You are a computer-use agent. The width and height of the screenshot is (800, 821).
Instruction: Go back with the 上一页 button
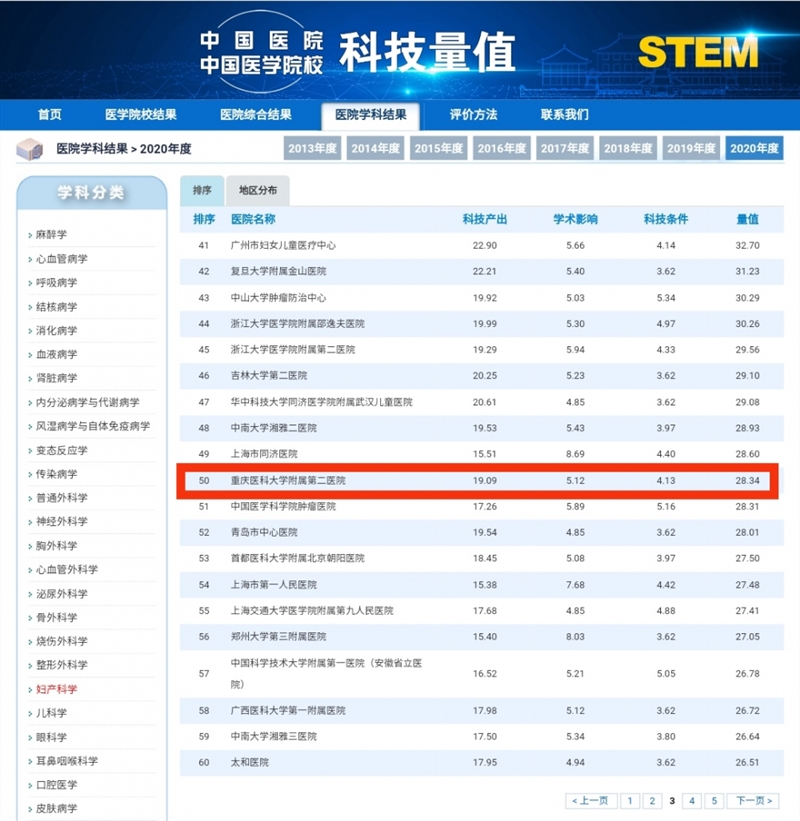point(591,801)
